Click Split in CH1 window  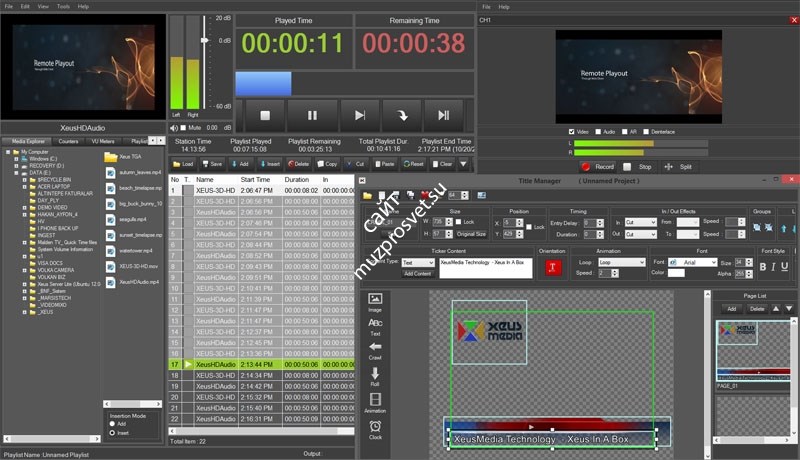point(678,167)
